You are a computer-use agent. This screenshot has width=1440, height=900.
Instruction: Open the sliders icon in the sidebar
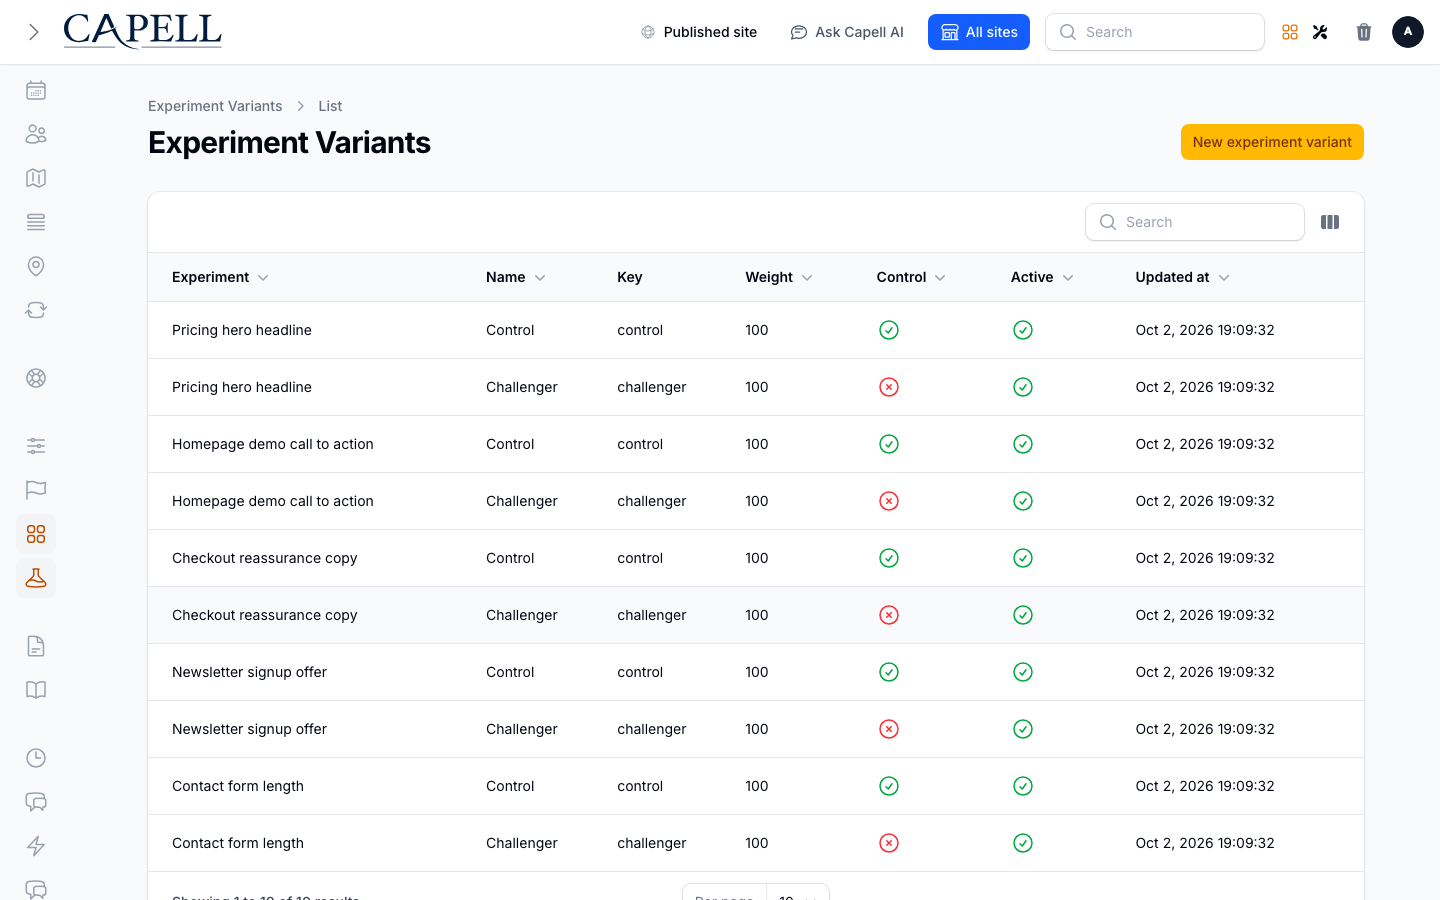(x=36, y=446)
